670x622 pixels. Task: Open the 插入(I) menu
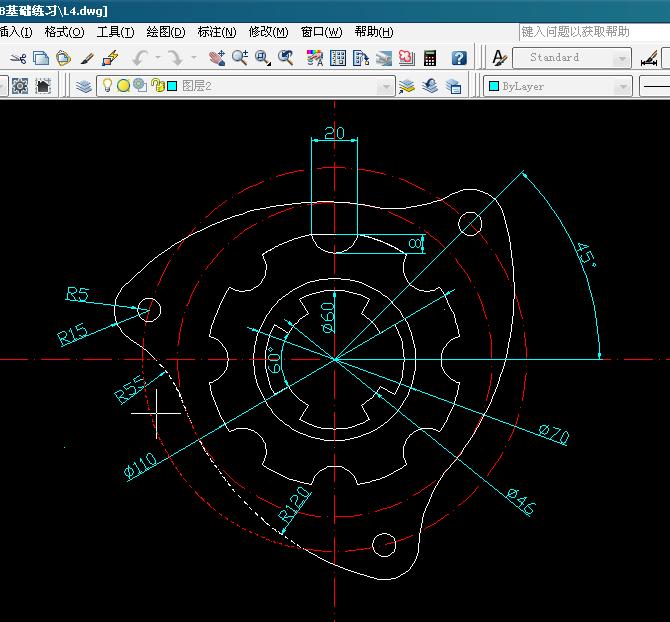(15, 32)
